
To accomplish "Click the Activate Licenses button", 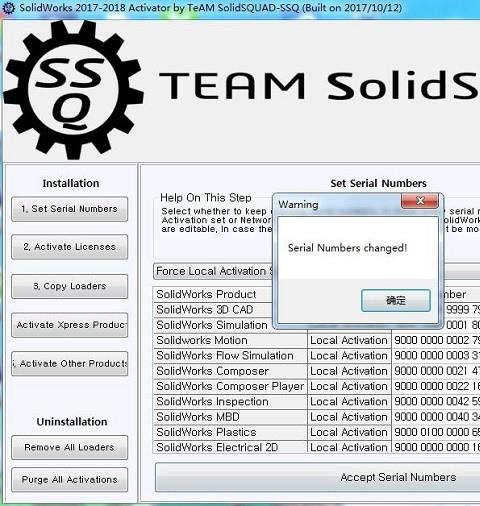I will pyautogui.click(x=69, y=247).
